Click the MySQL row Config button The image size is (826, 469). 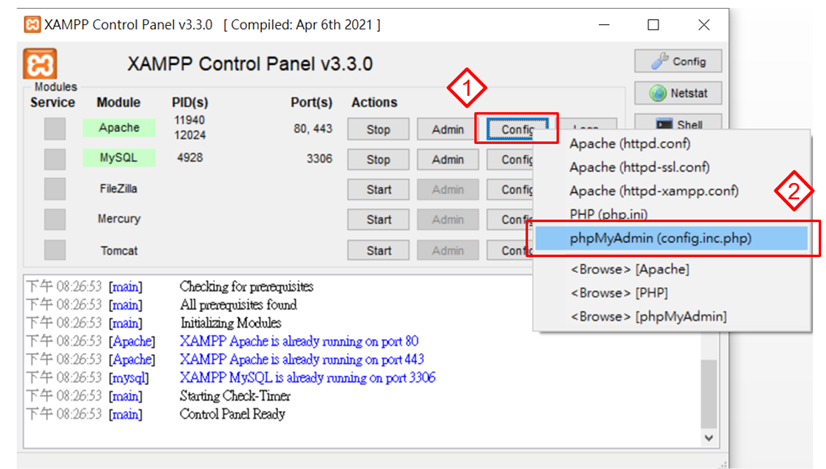coord(510,159)
